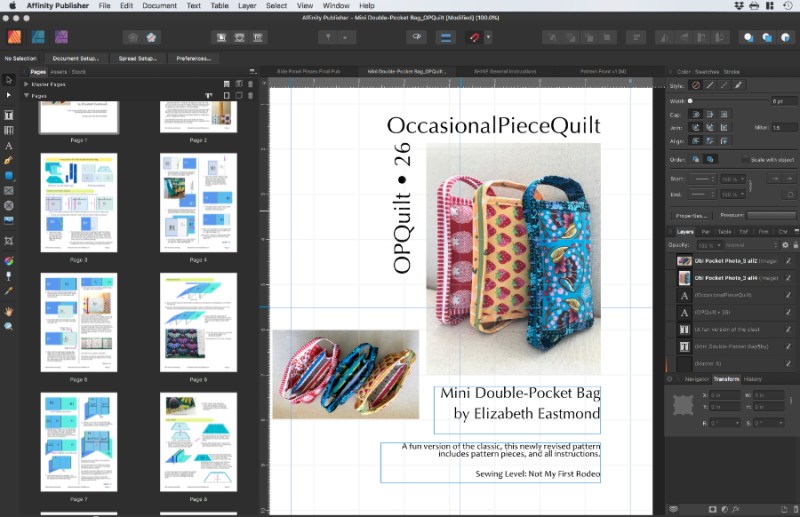Collapse the Pages section
This screenshot has width=800, height=517.
click(x=25, y=95)
